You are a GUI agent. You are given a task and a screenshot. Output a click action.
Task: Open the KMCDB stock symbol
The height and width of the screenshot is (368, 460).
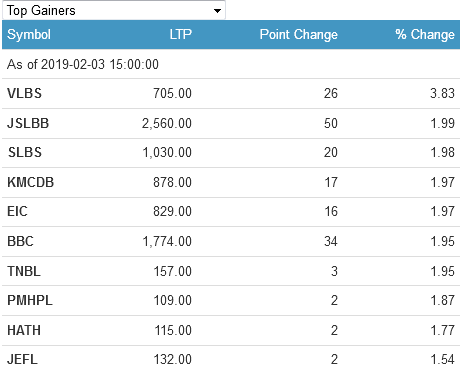[x=31, y=182]
